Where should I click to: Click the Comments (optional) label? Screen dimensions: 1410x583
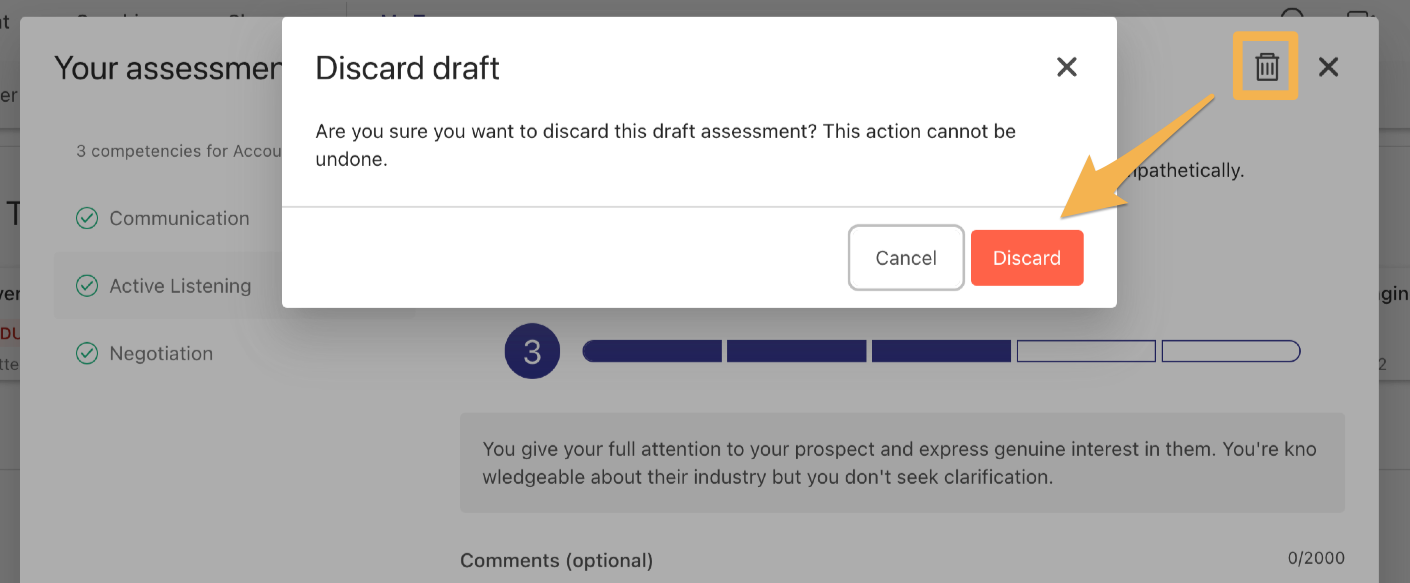[556, 560]
